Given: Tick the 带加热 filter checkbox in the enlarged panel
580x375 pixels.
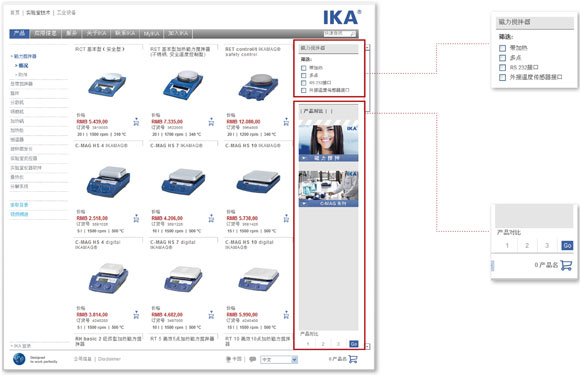Looking at the screenshot, I should pyautogui.click(x=502, y=48).
